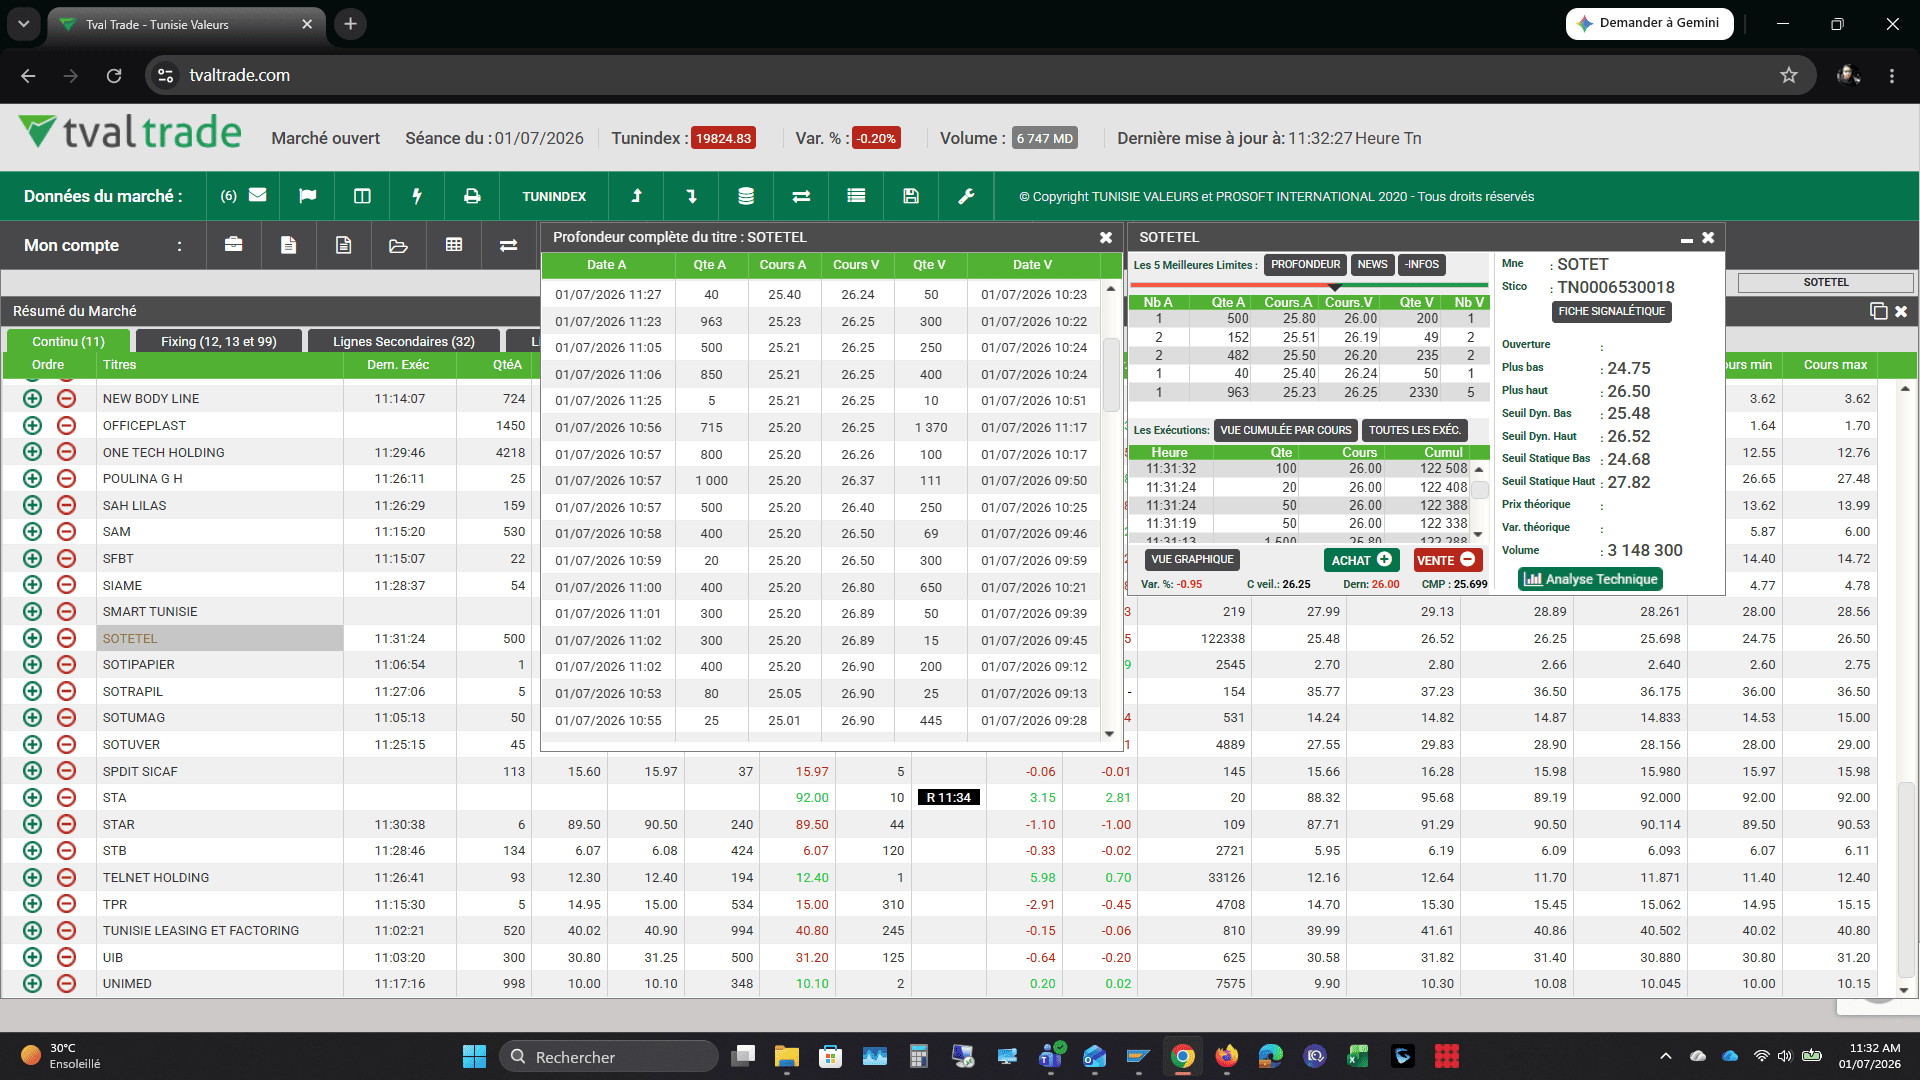
Task: Click the list view icon in market toolbar
Action: (856, 196)
